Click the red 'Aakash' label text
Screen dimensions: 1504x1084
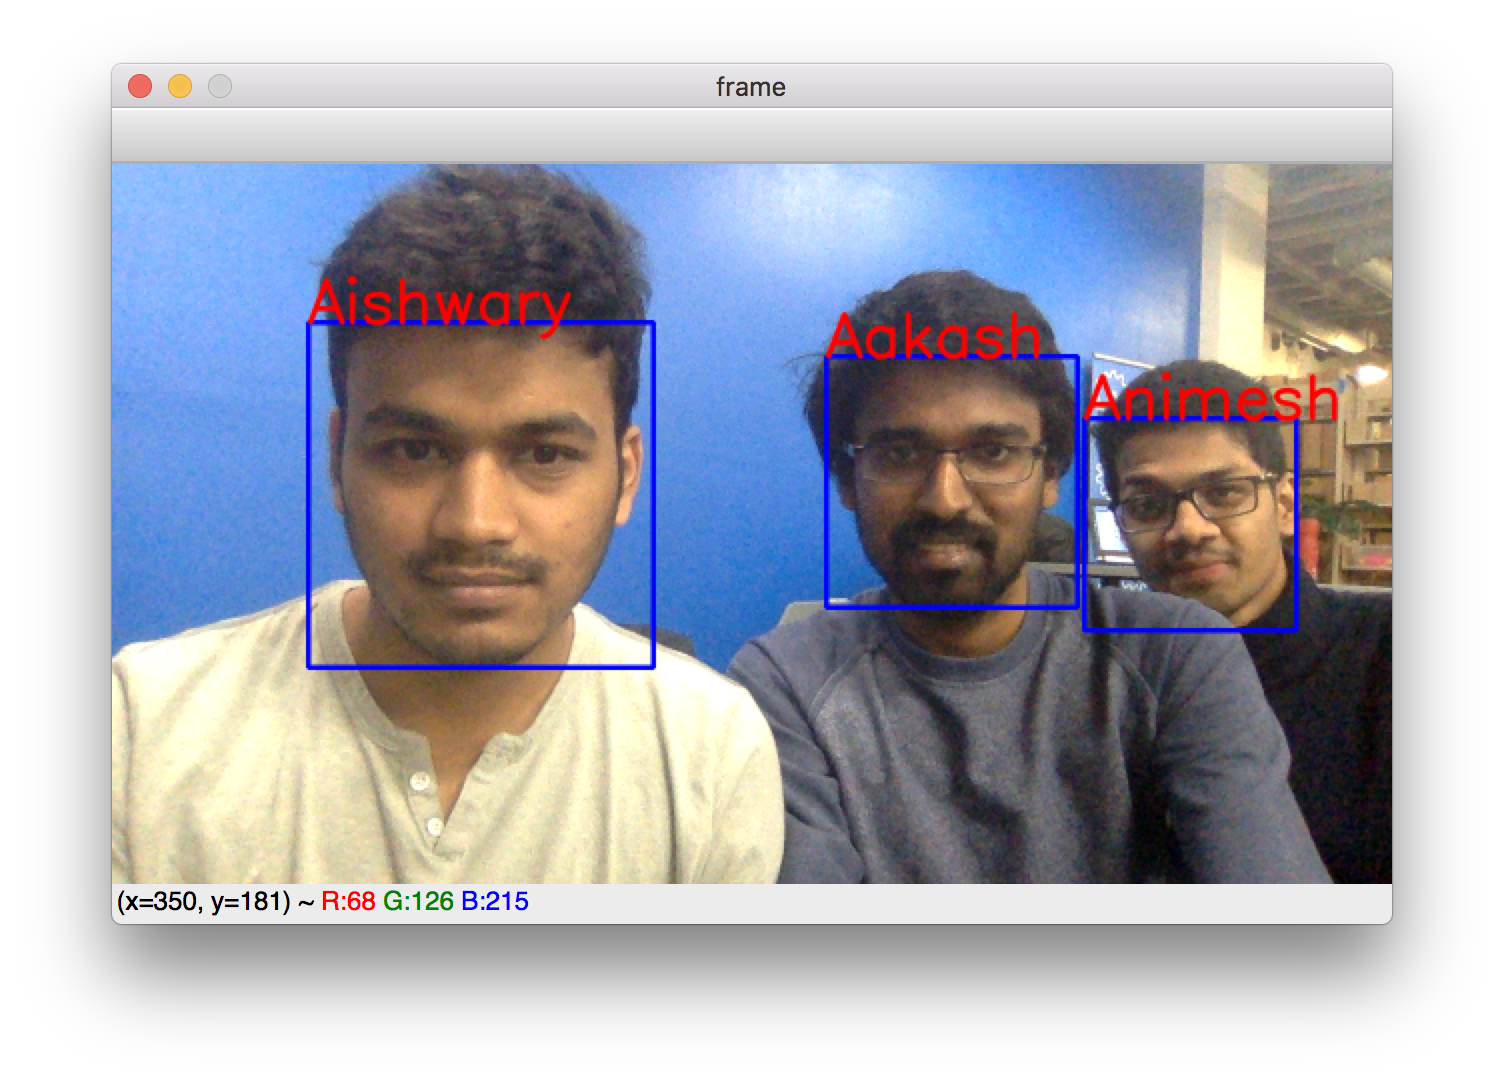click(933, 337)
